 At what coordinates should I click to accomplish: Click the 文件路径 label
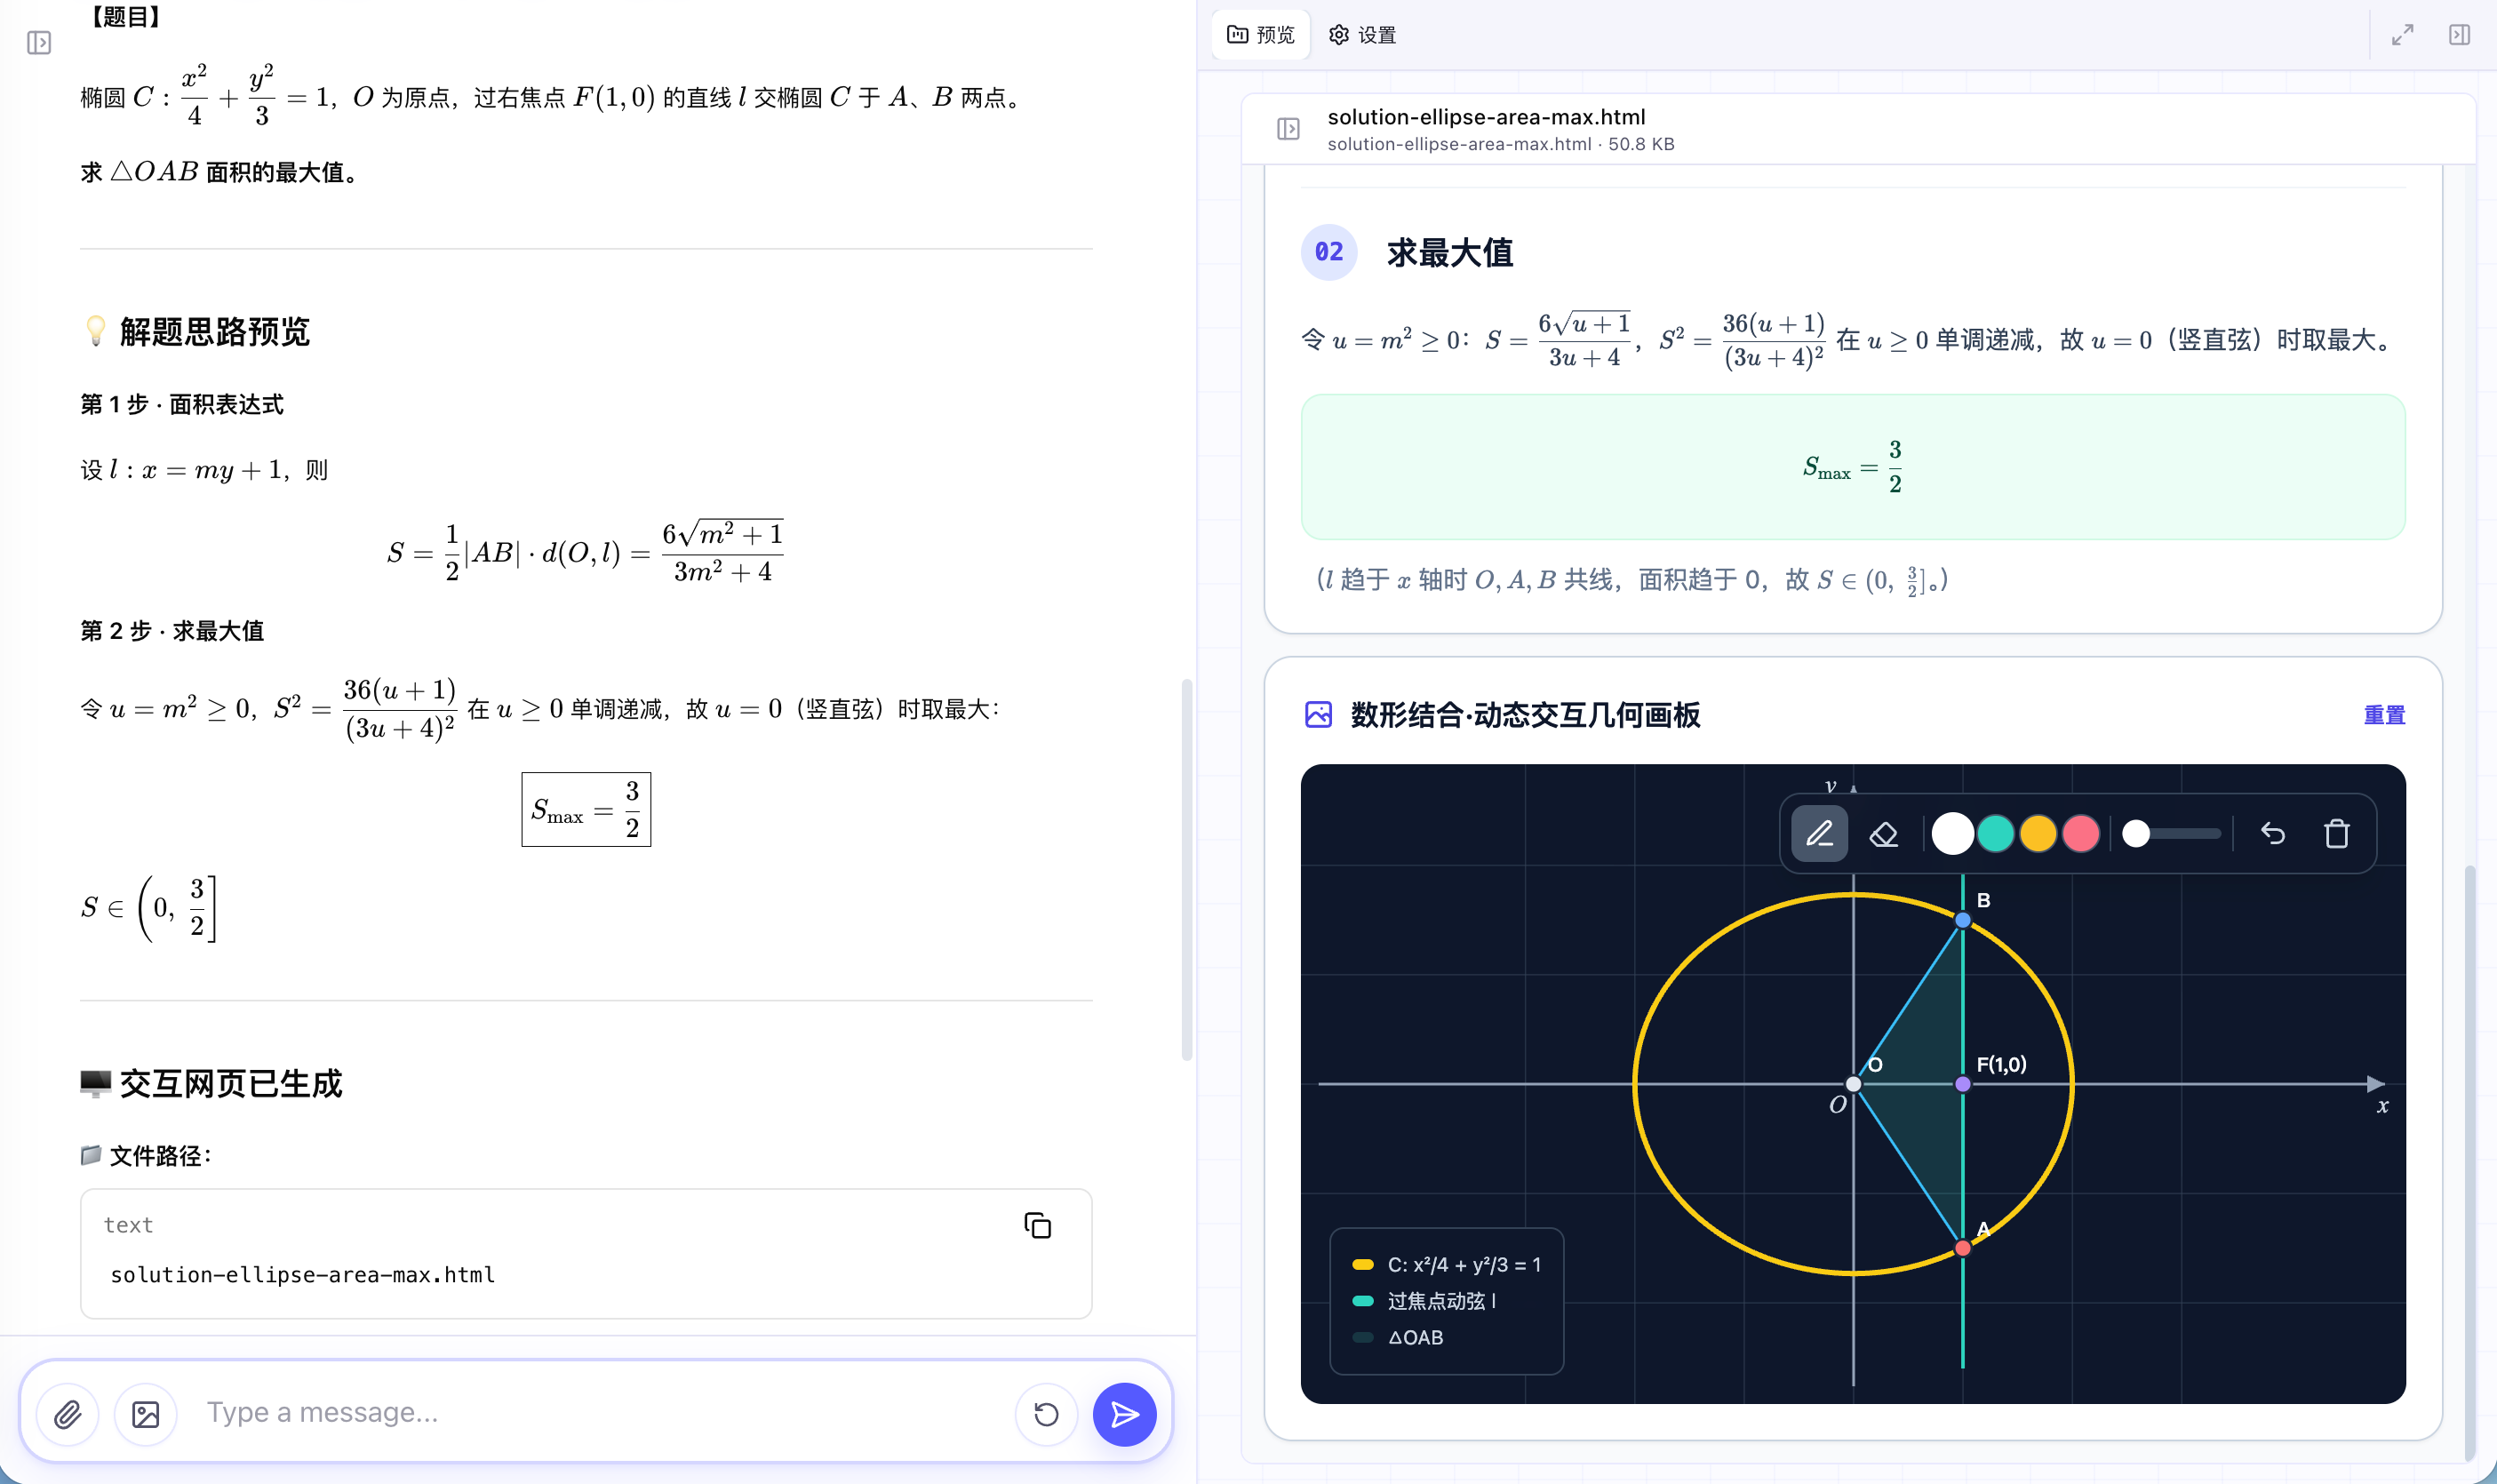click(x=160, y=1156)
